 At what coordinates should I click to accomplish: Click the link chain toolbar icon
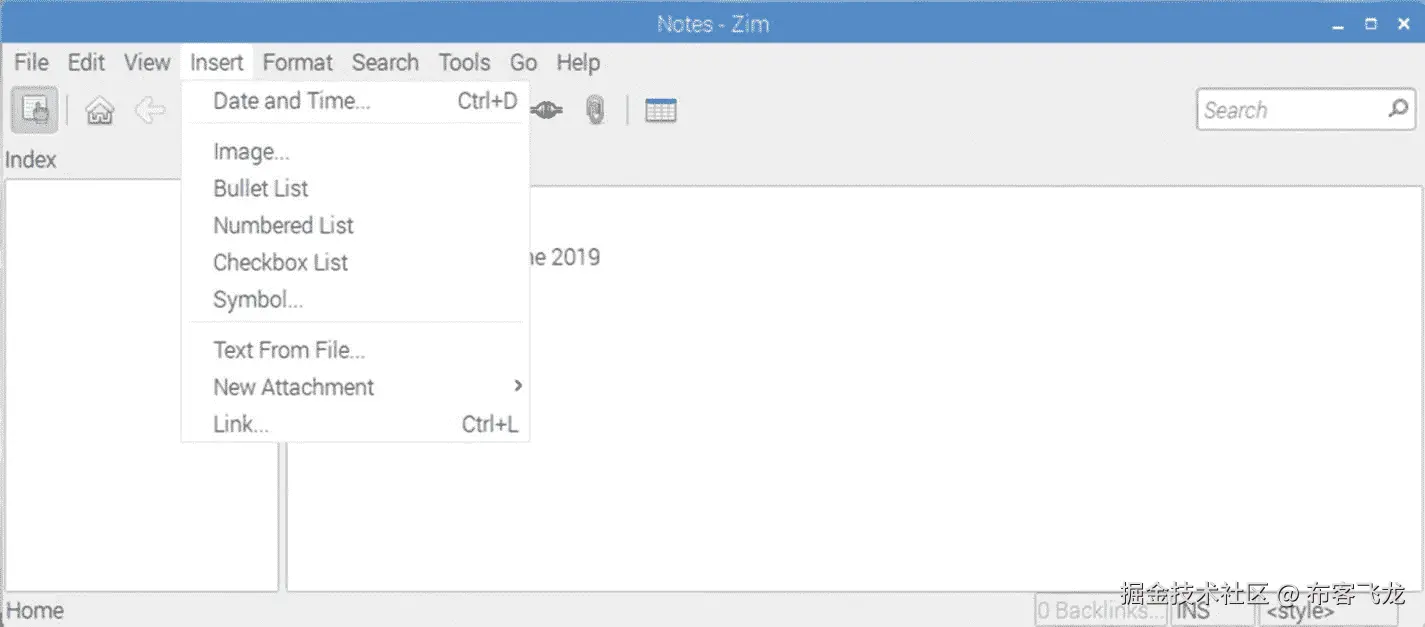547,110
